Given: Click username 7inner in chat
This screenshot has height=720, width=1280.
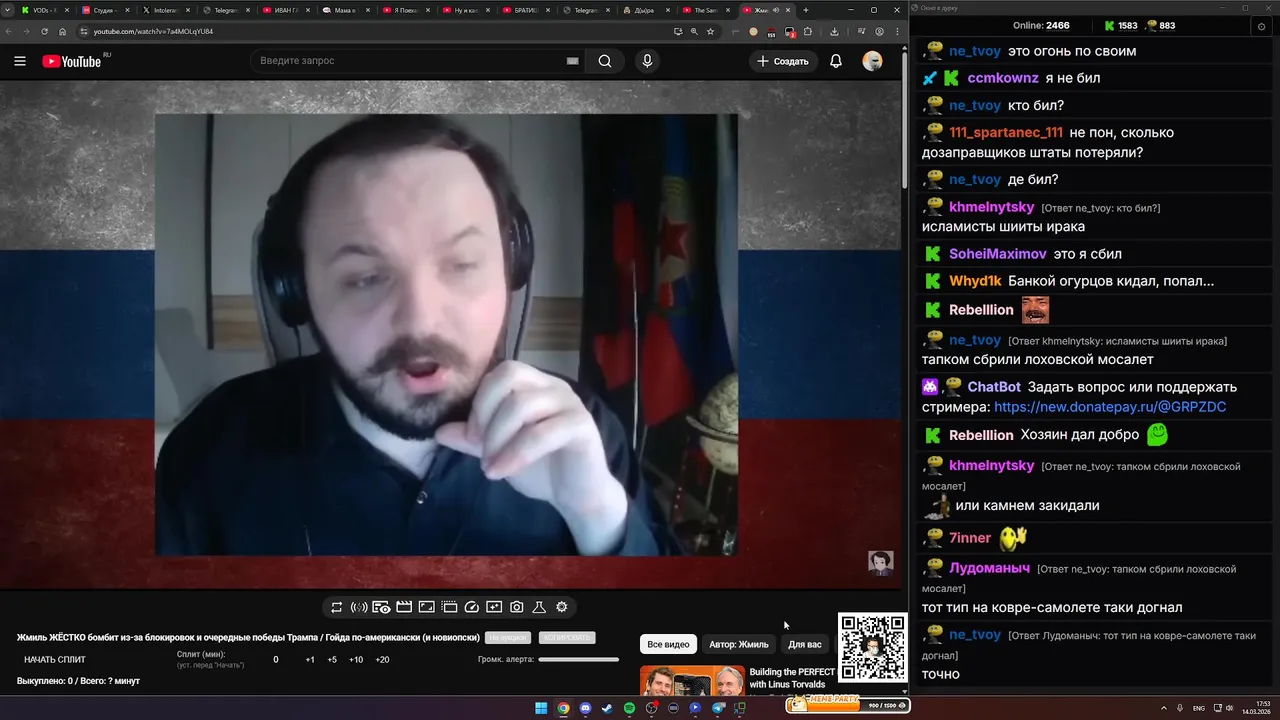Looking at the screenshot, I should click(x=970, y=538).
